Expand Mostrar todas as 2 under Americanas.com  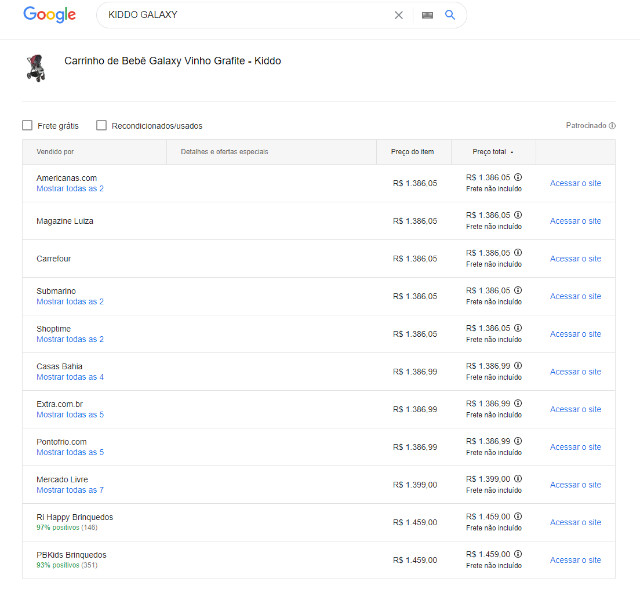70,189
